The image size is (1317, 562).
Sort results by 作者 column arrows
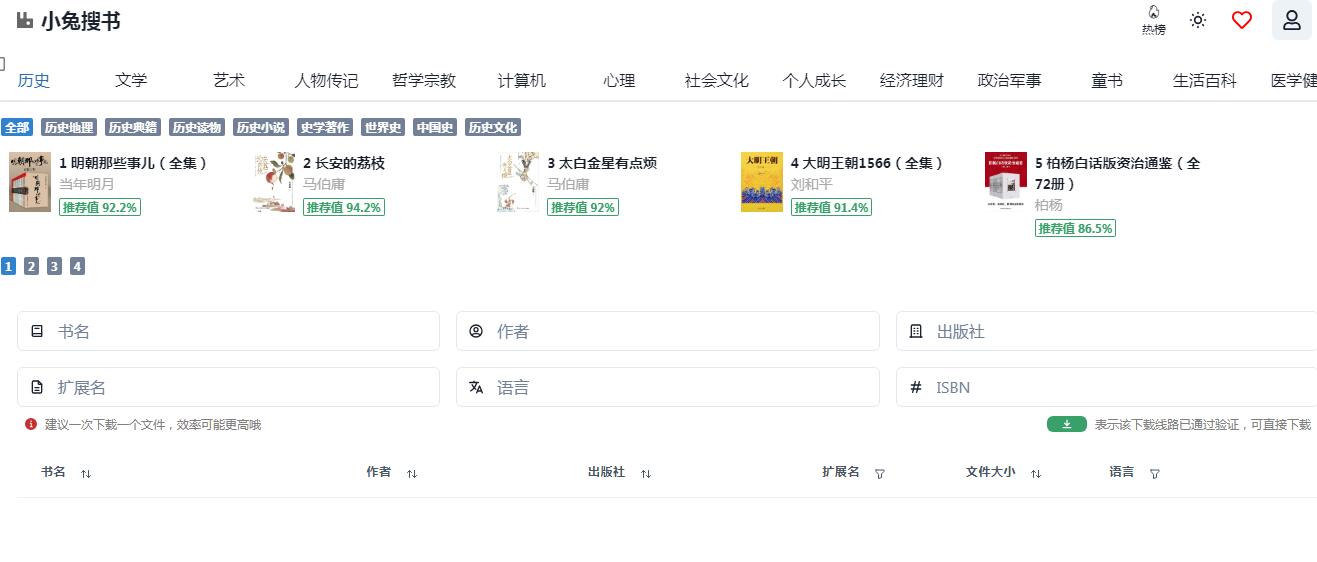click(412, 473)
